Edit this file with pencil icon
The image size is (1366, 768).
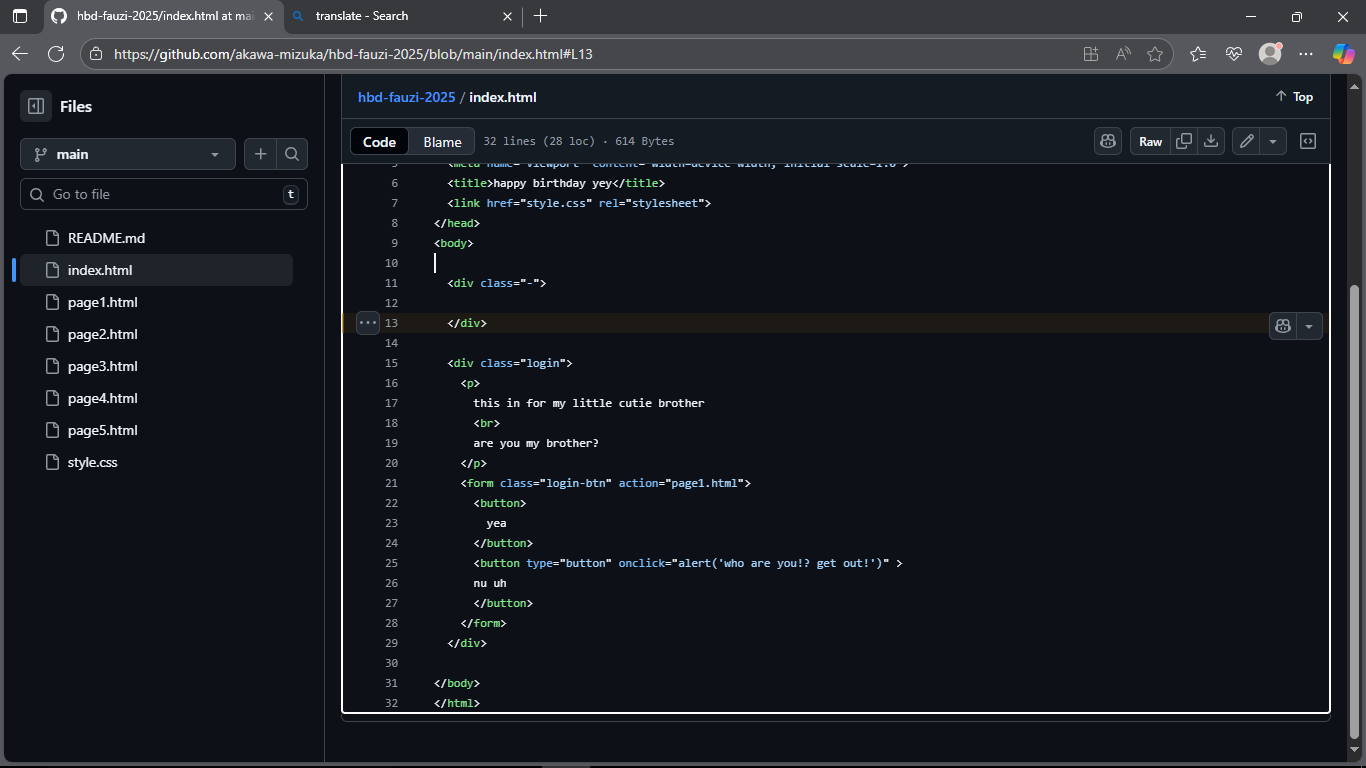click(1246, 141)
